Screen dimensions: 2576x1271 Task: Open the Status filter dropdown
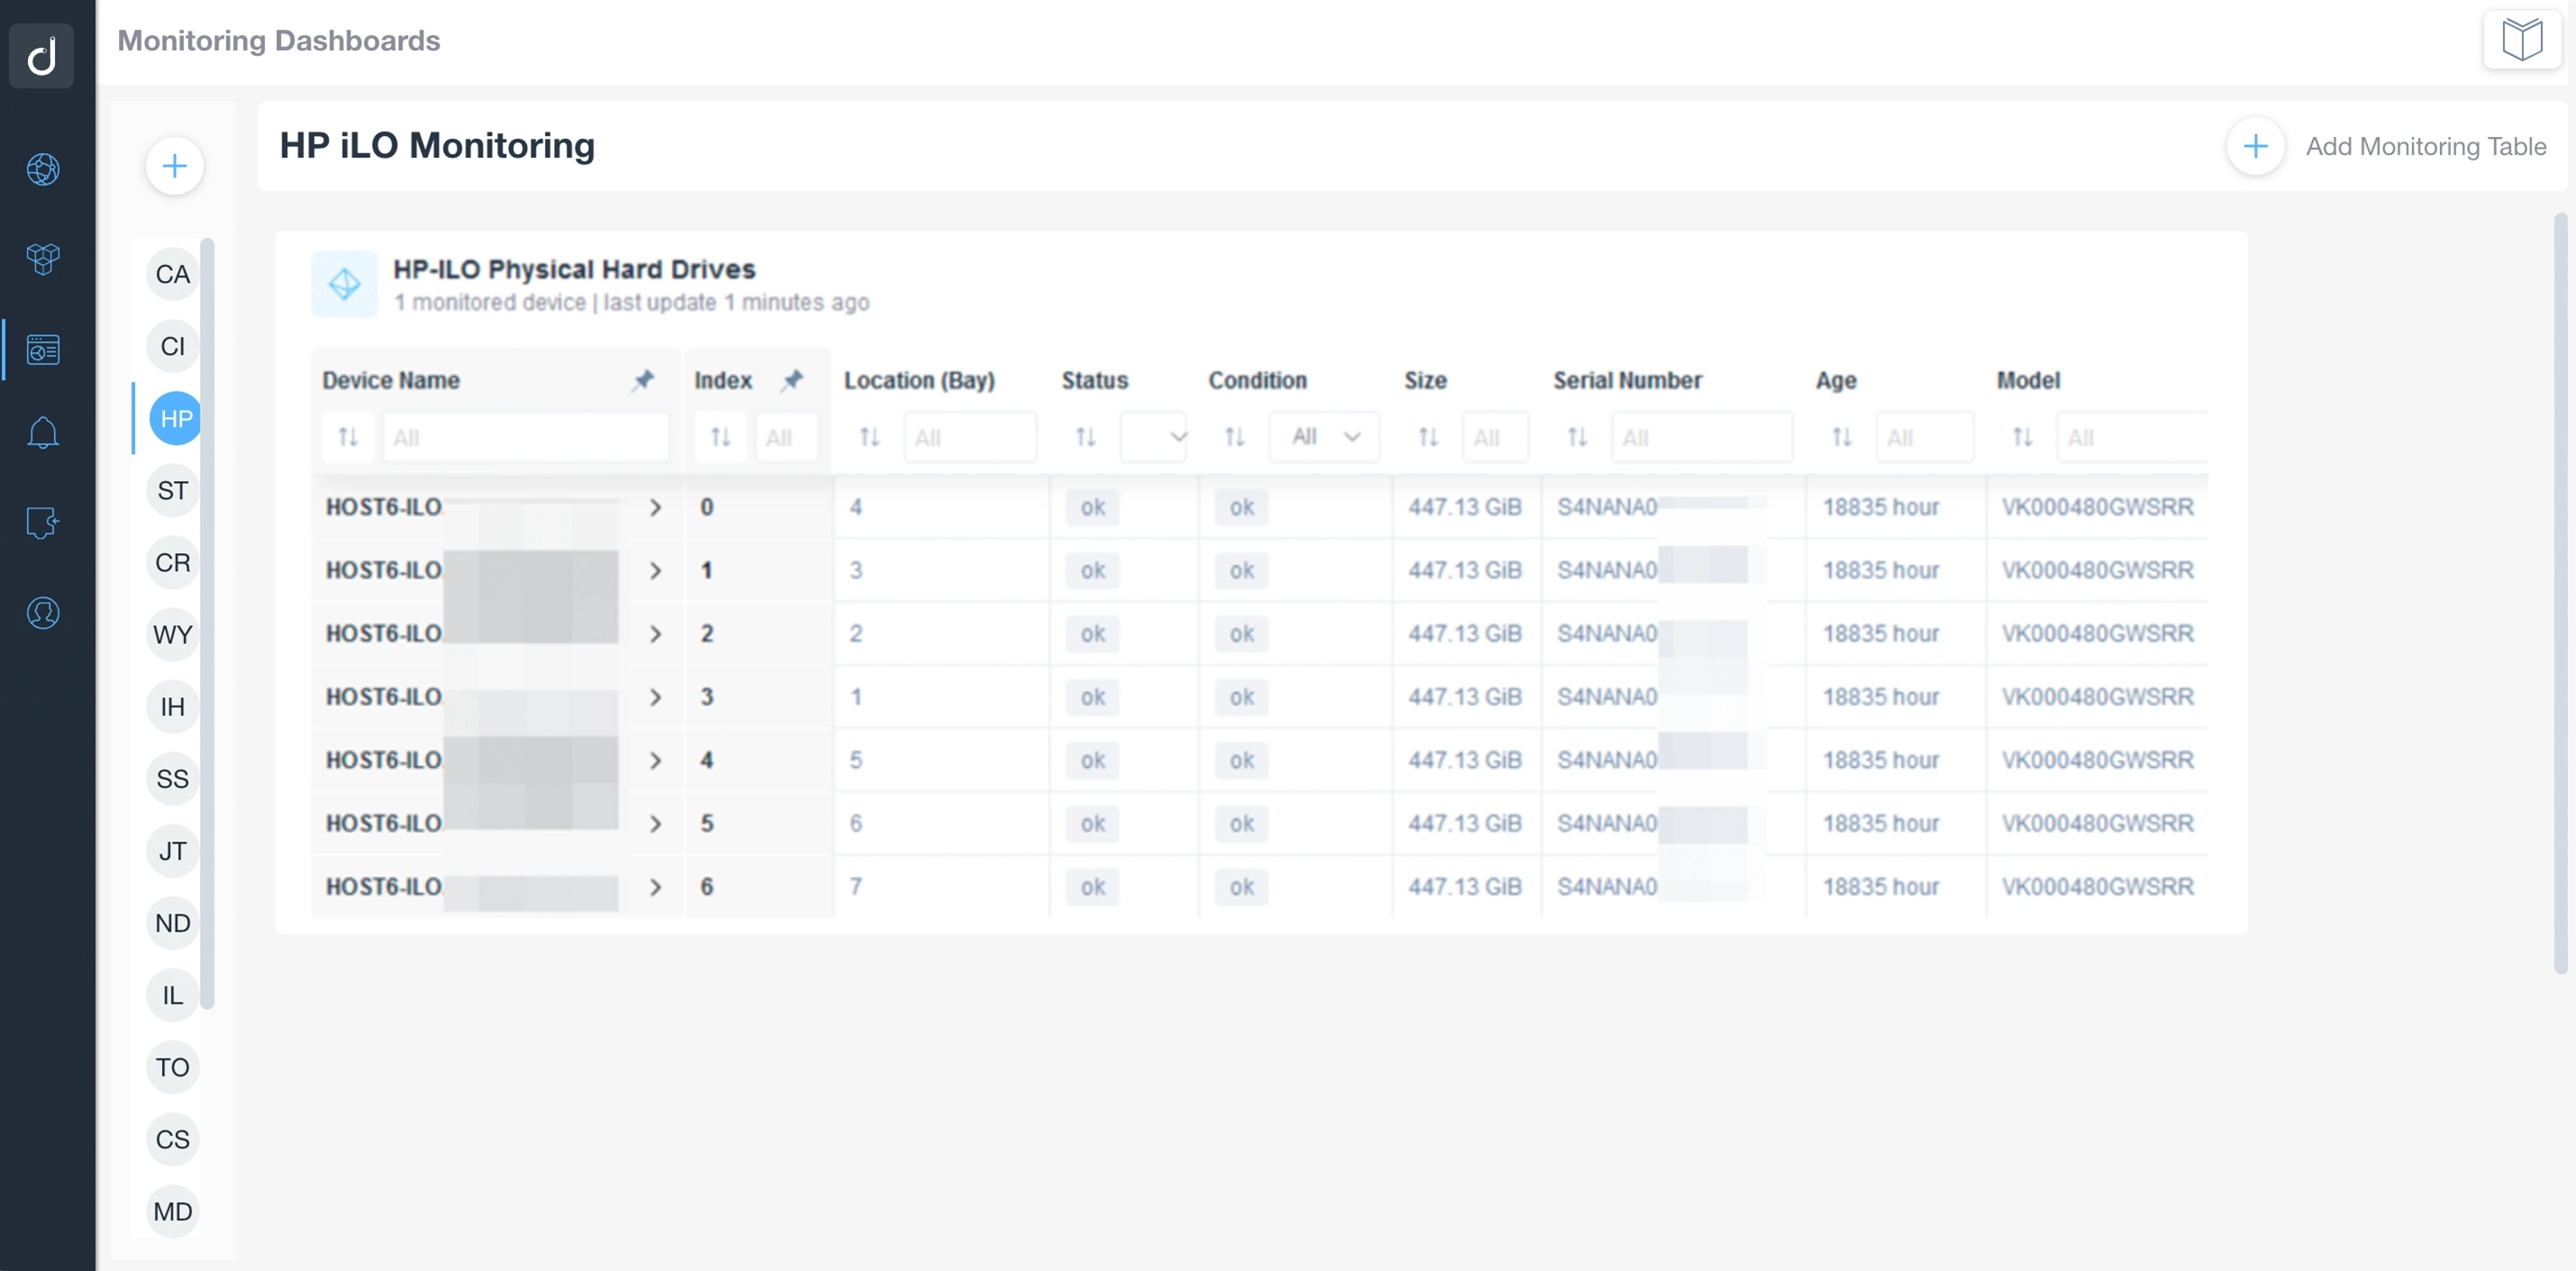pos(1154,437)
